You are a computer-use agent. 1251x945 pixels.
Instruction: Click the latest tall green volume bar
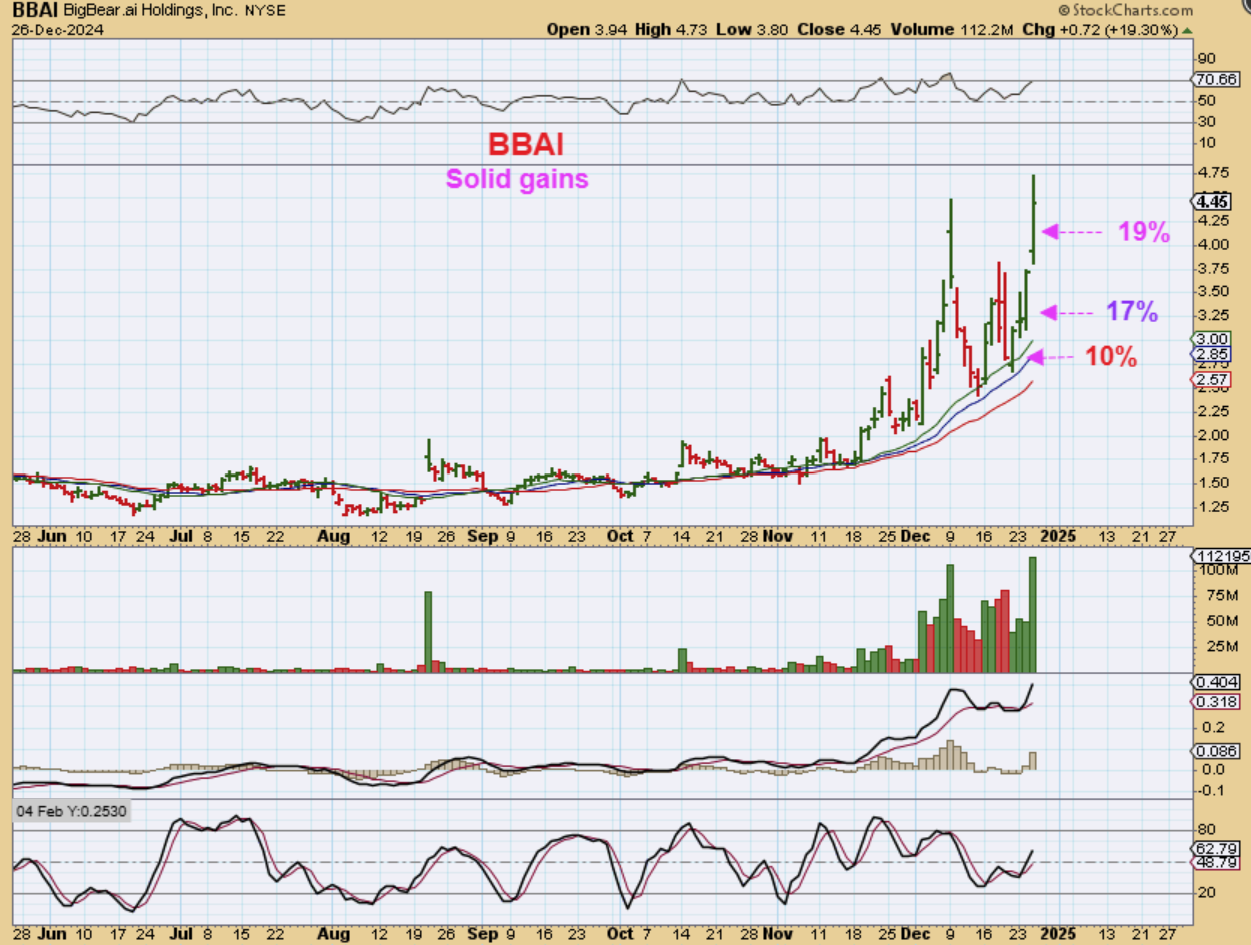(x=1033, y=614)
